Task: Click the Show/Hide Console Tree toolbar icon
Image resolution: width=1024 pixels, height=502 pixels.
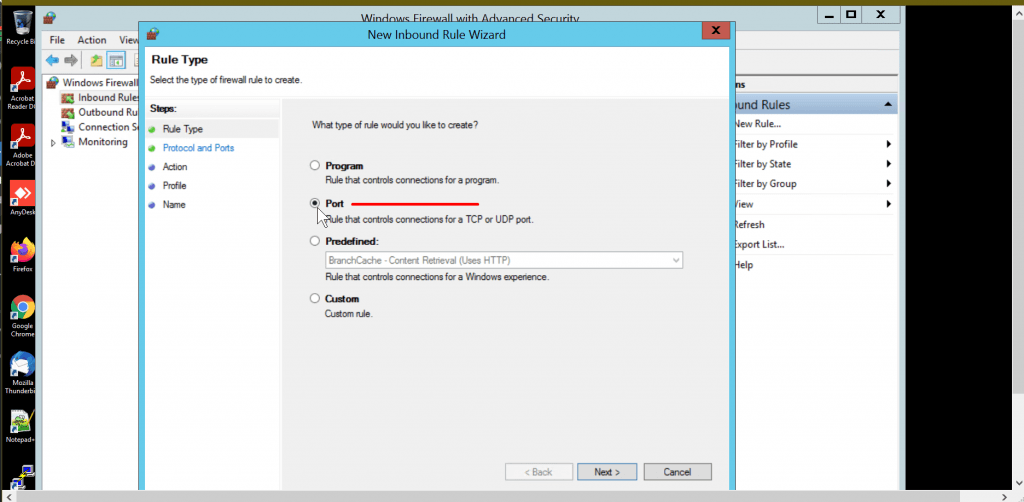Action: click(116, 60)
